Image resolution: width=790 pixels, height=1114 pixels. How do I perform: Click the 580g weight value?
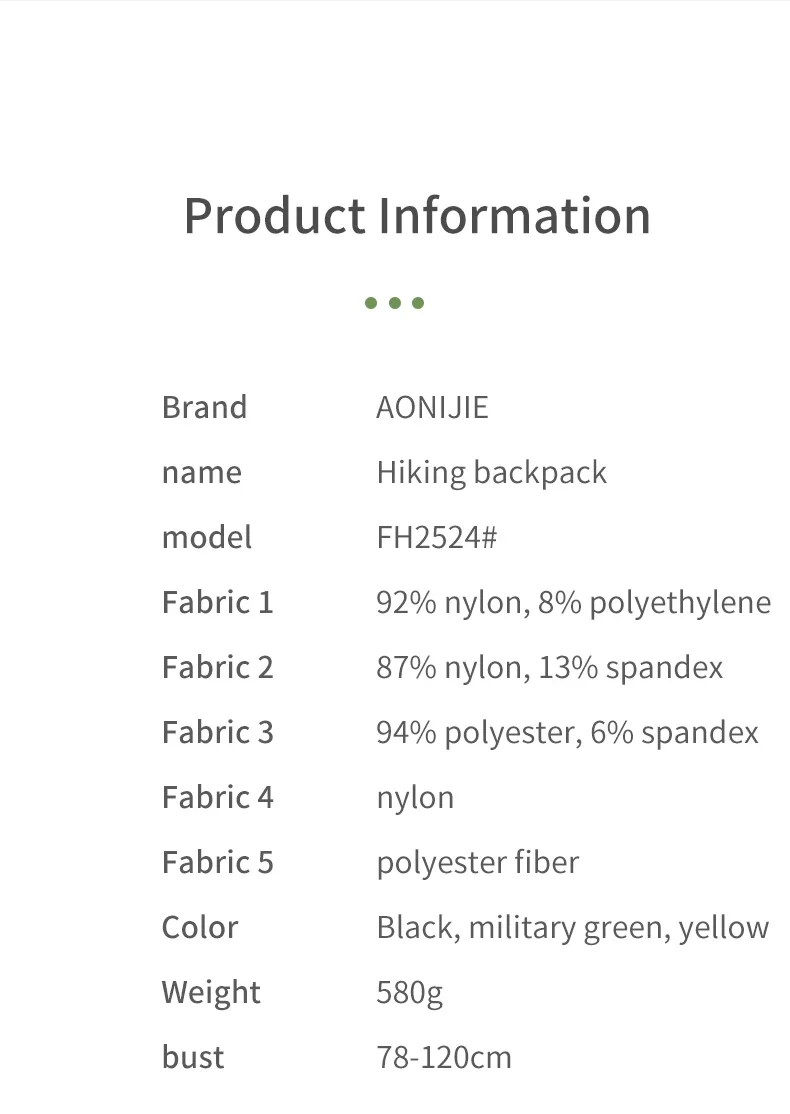click(x=409, y=993)
